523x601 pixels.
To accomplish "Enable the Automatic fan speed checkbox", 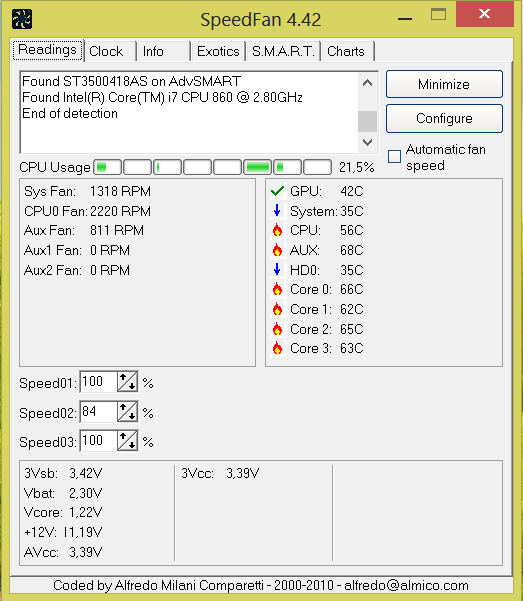I will (395, 156).
